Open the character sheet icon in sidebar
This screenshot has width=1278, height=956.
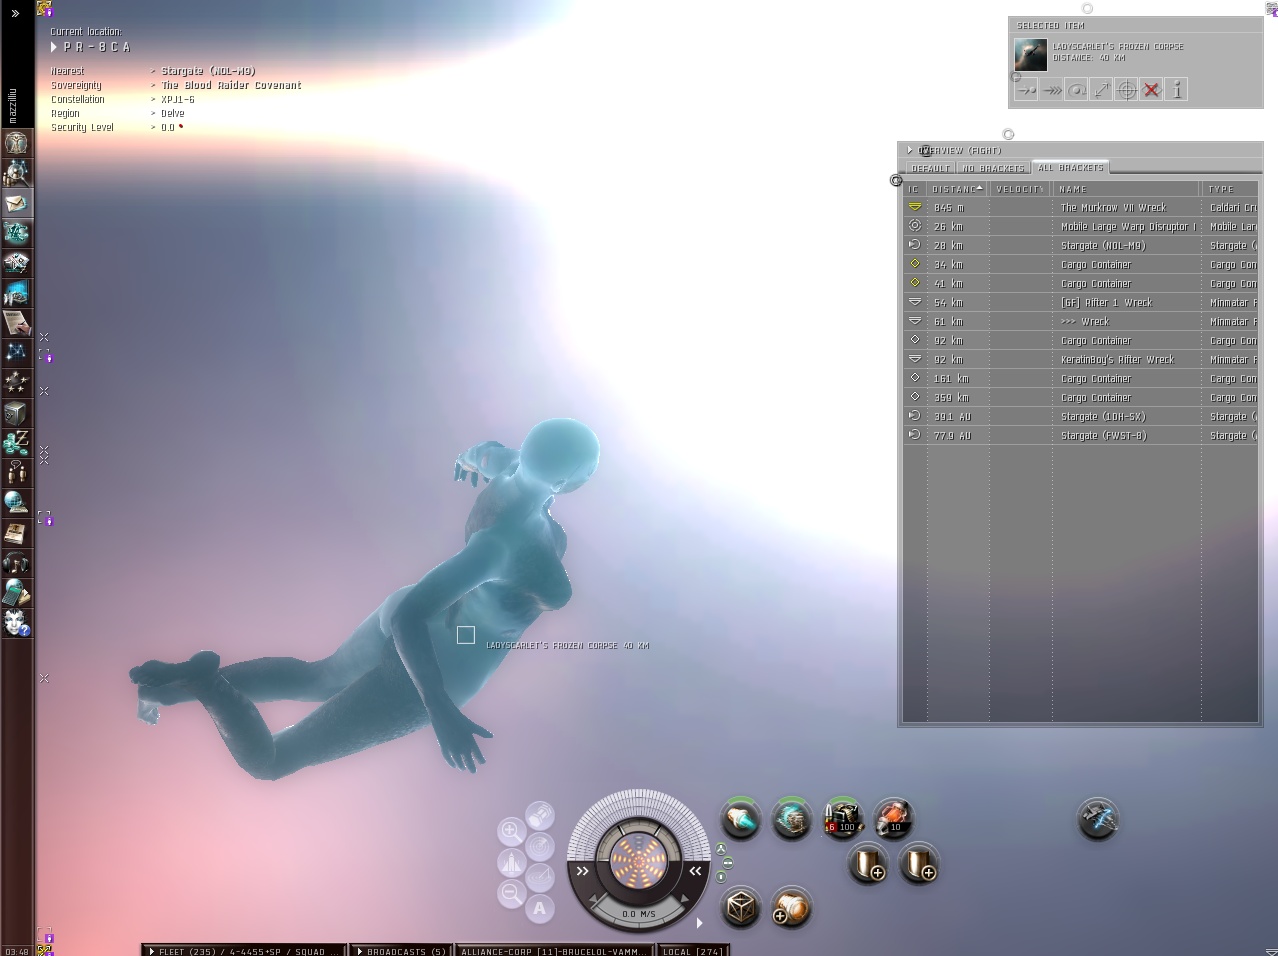tap(16, 142)
